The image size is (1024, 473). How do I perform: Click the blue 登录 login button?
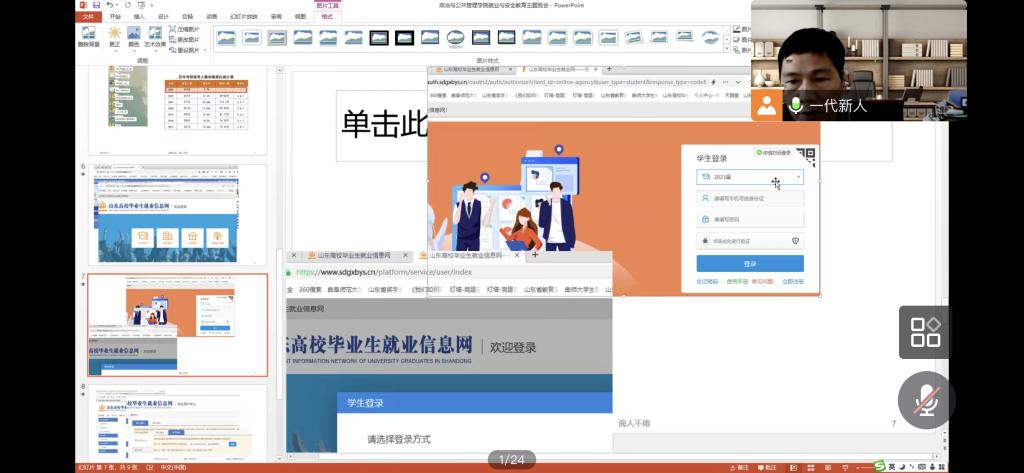click(749, 264)
